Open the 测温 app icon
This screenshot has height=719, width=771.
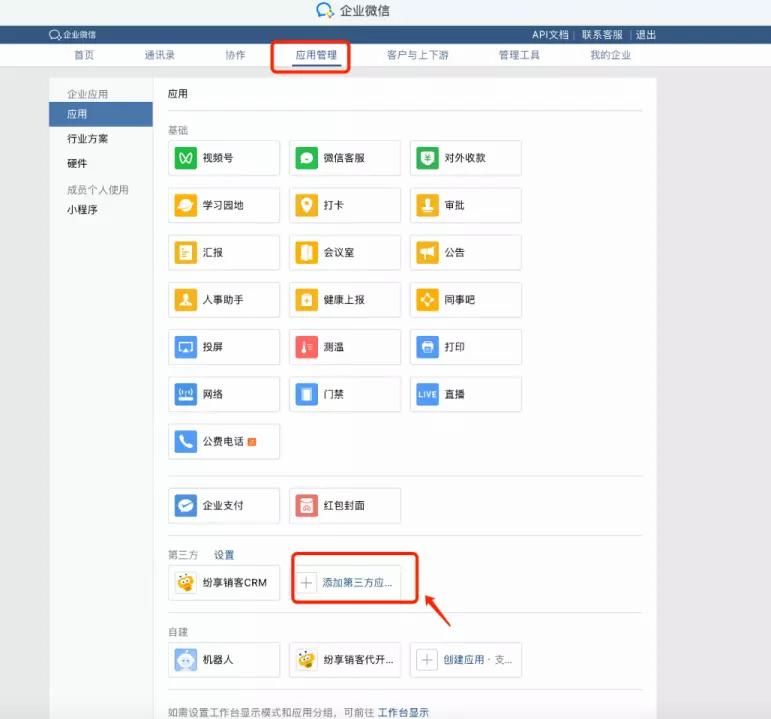(306, 347)
